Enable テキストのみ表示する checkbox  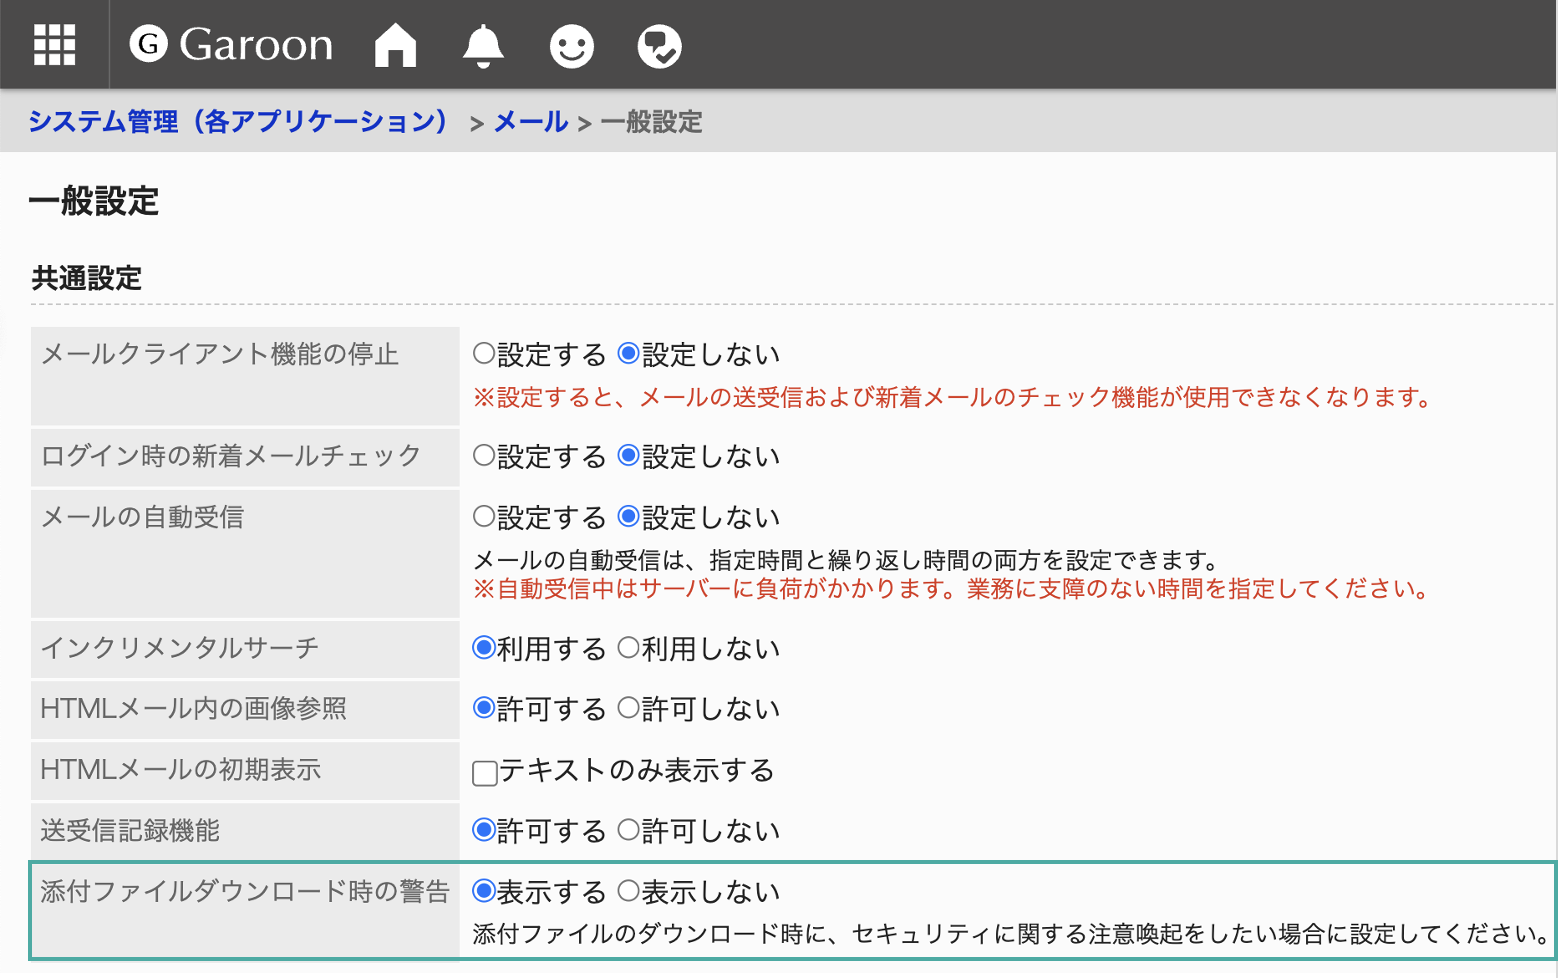[x=485, y=772]
